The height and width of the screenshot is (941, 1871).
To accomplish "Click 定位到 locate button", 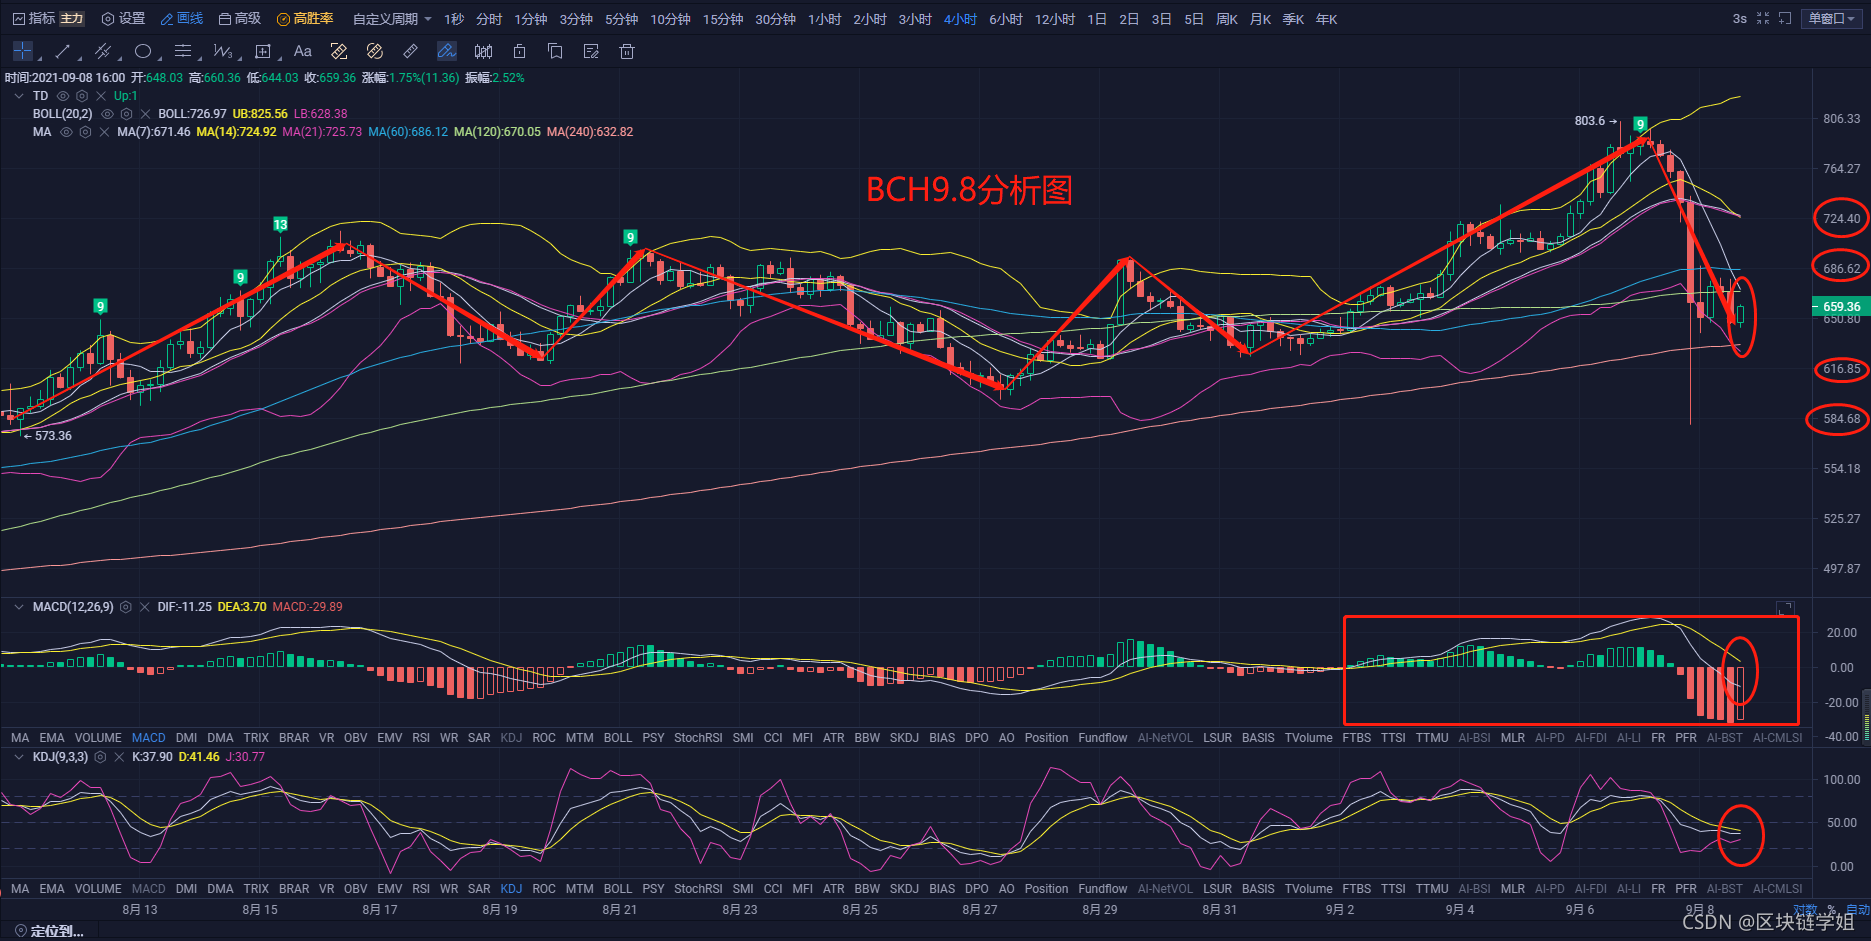I will tap(49, 931).
